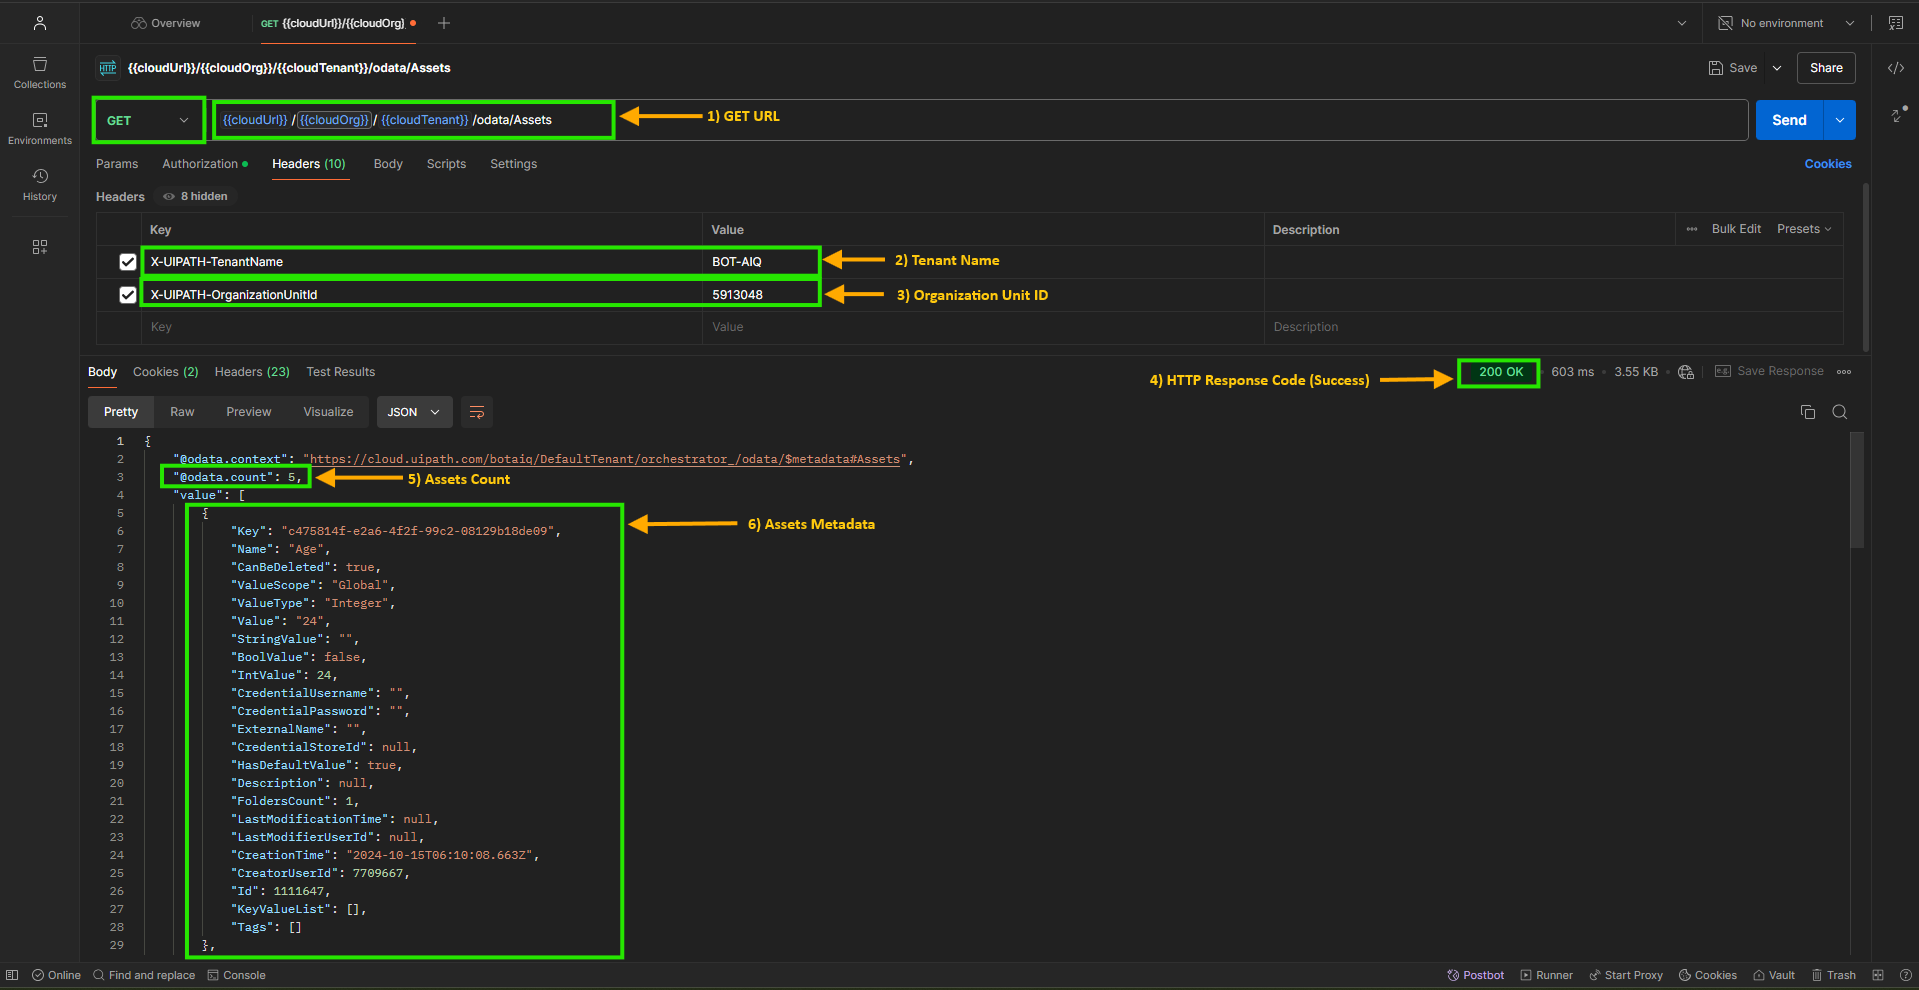This screenshot has width=1919, height=990.
Task: Open Trash from the status bar
Action: tap(1834, 975)
